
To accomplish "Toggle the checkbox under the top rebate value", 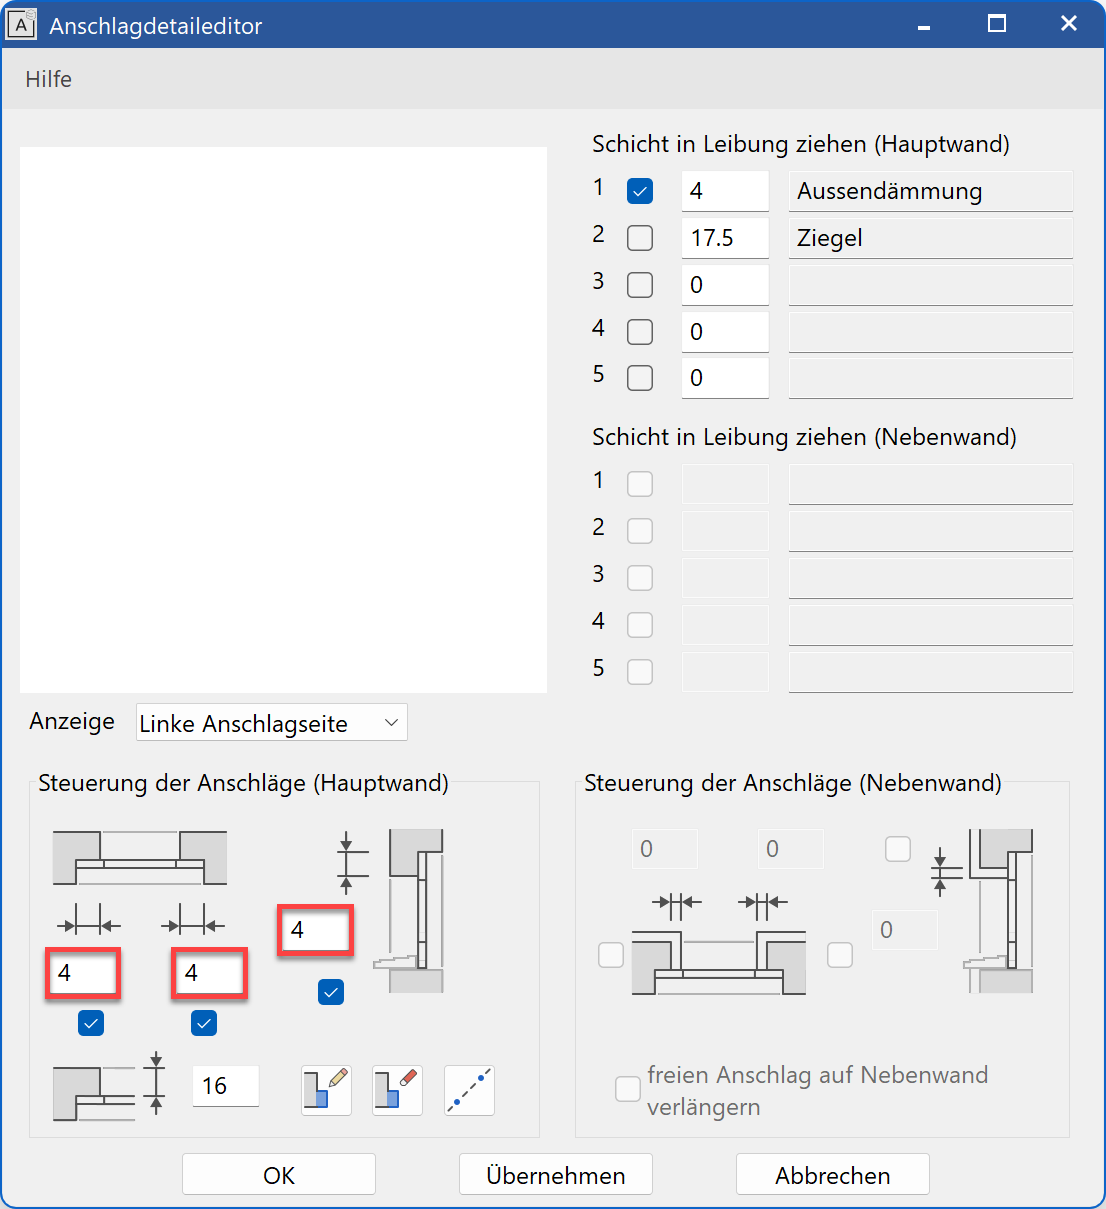I will (x=331, y=992).
